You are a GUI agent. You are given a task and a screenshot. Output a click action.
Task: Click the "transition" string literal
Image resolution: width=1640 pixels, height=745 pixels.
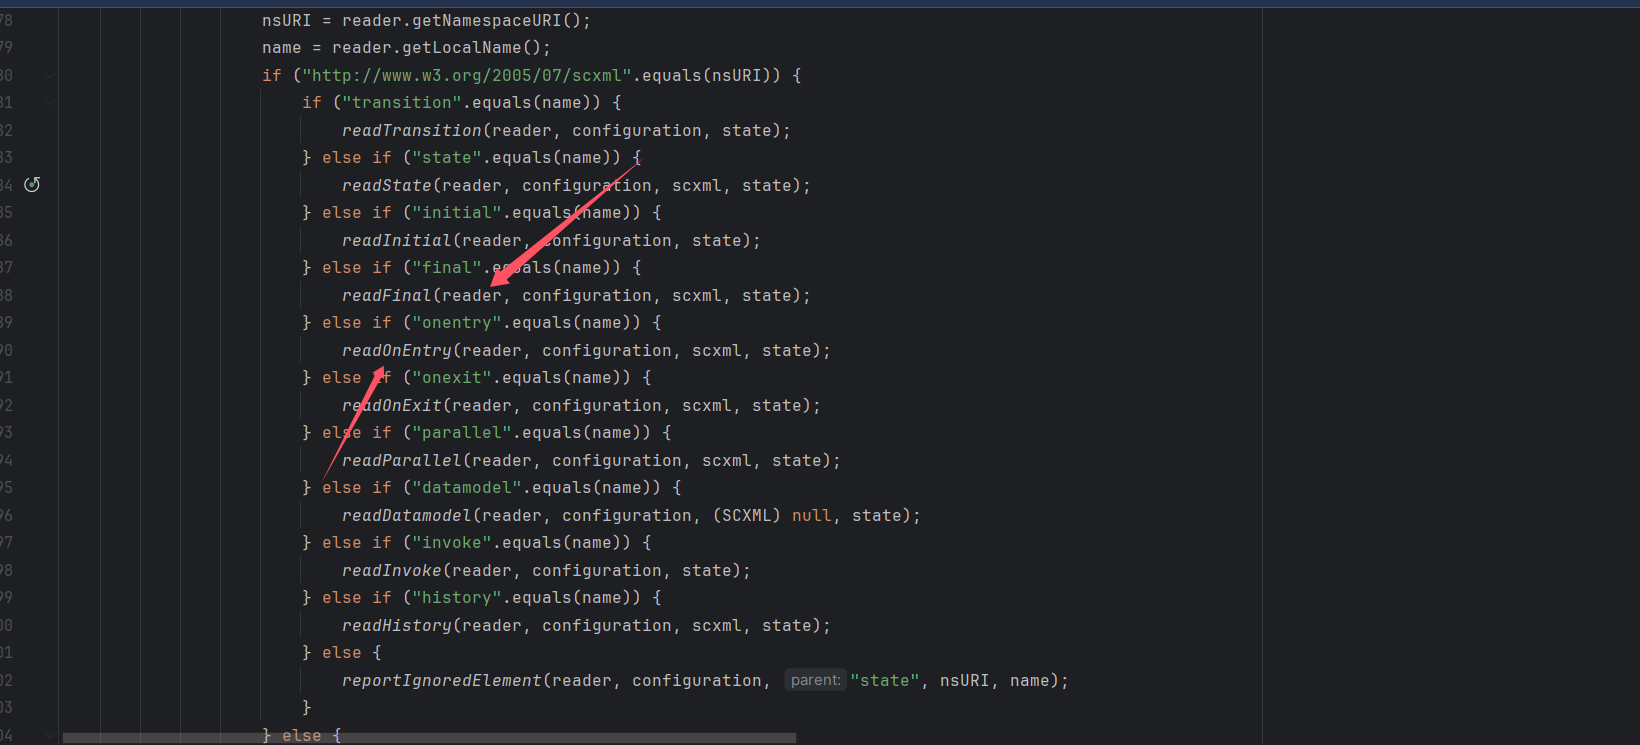pos(402,103)
